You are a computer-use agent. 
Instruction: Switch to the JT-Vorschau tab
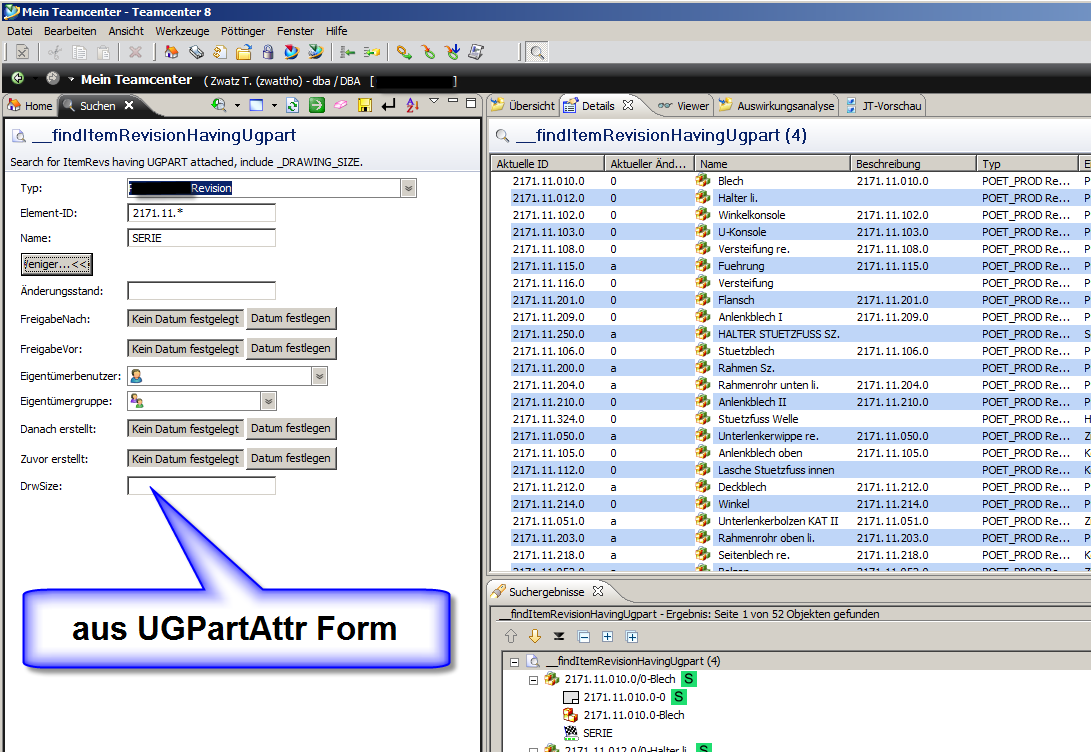tap(884, 106)
